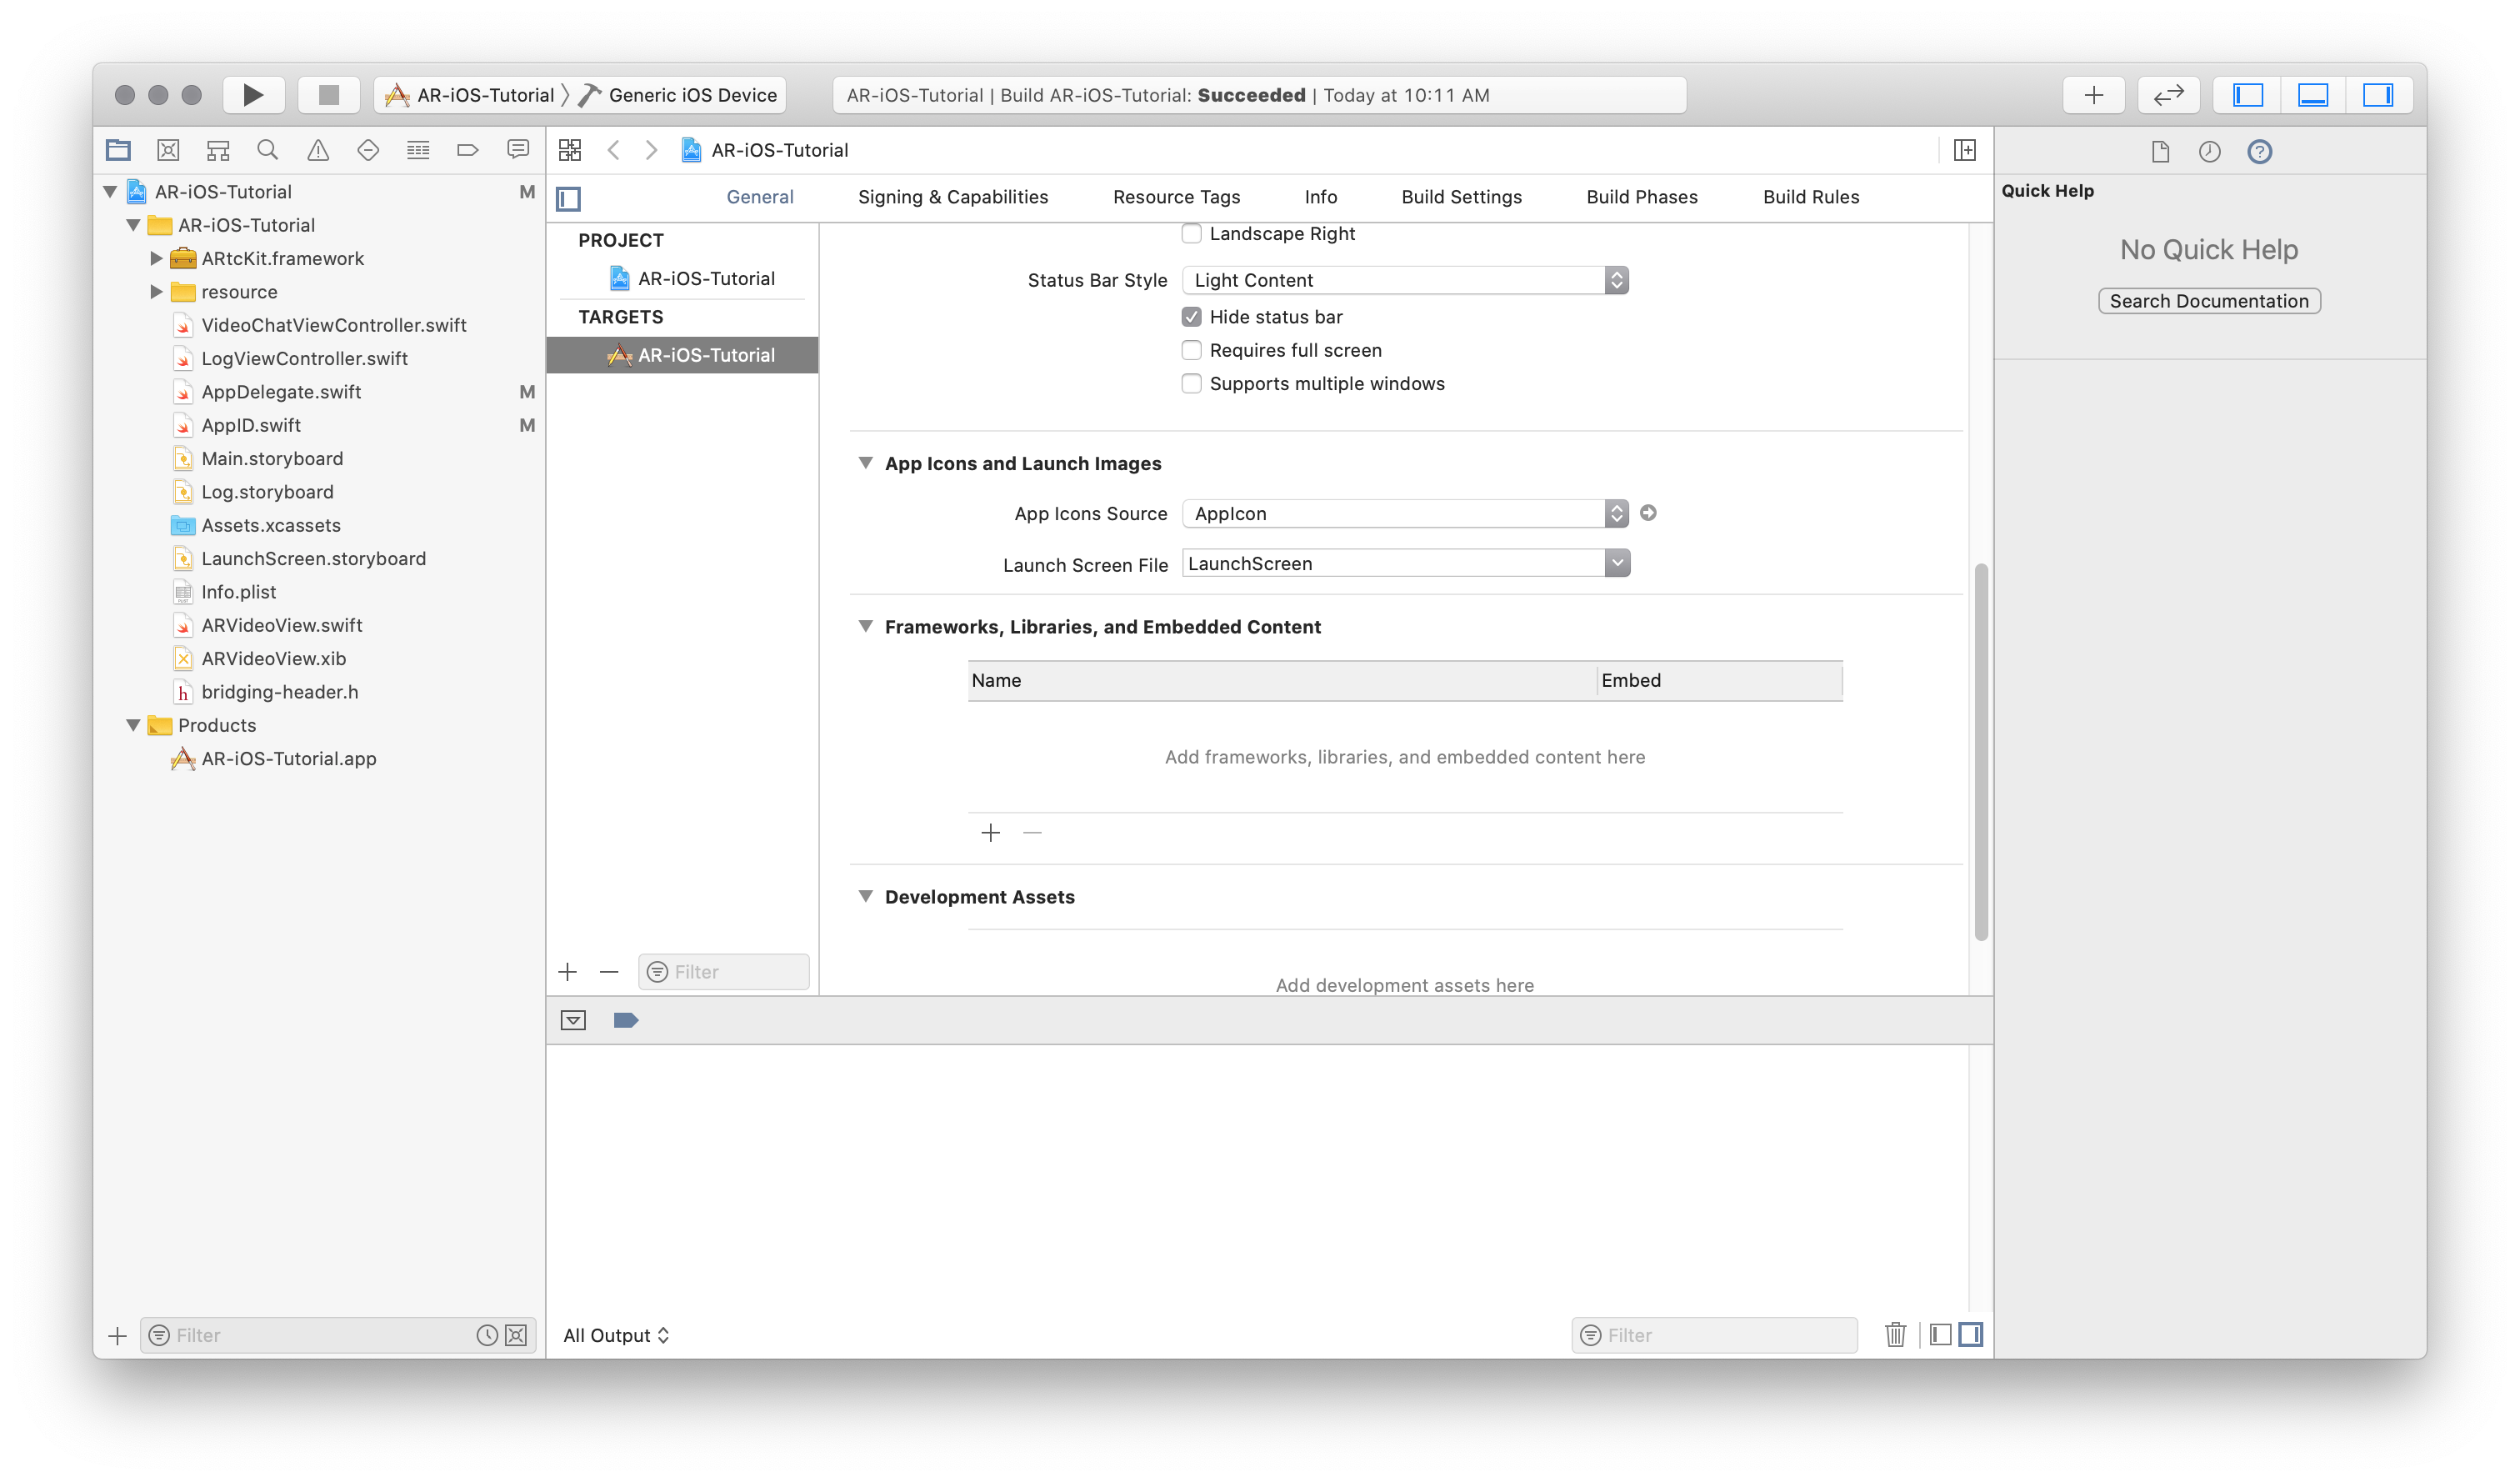Viewport: 2520px width, 1482px height.
Task: Expand the resource folder
Action: click(156, 292)
